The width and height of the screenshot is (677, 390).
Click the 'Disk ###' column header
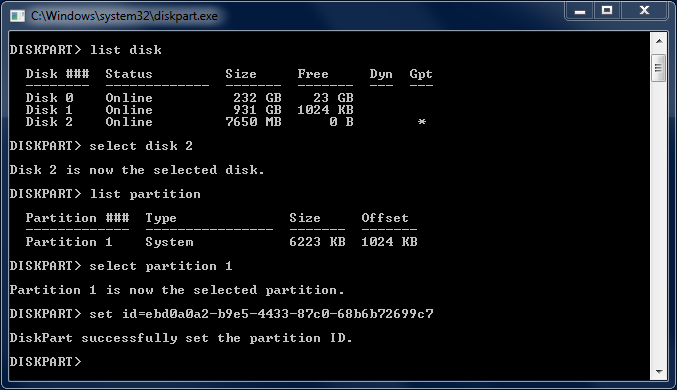coord(57,74)
